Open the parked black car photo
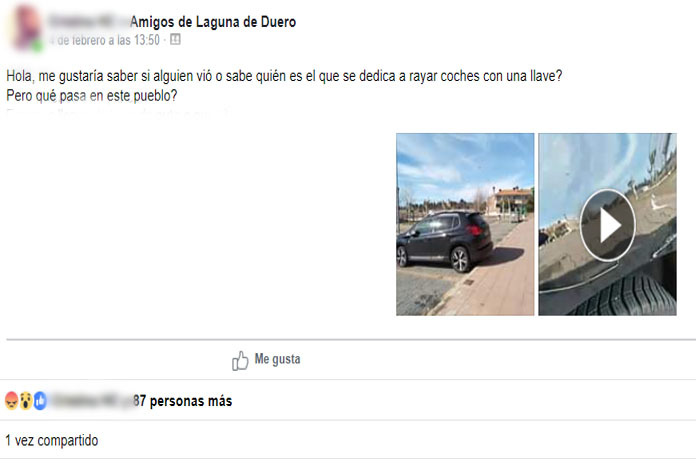The image size is (696, 464). coord(465,224)
